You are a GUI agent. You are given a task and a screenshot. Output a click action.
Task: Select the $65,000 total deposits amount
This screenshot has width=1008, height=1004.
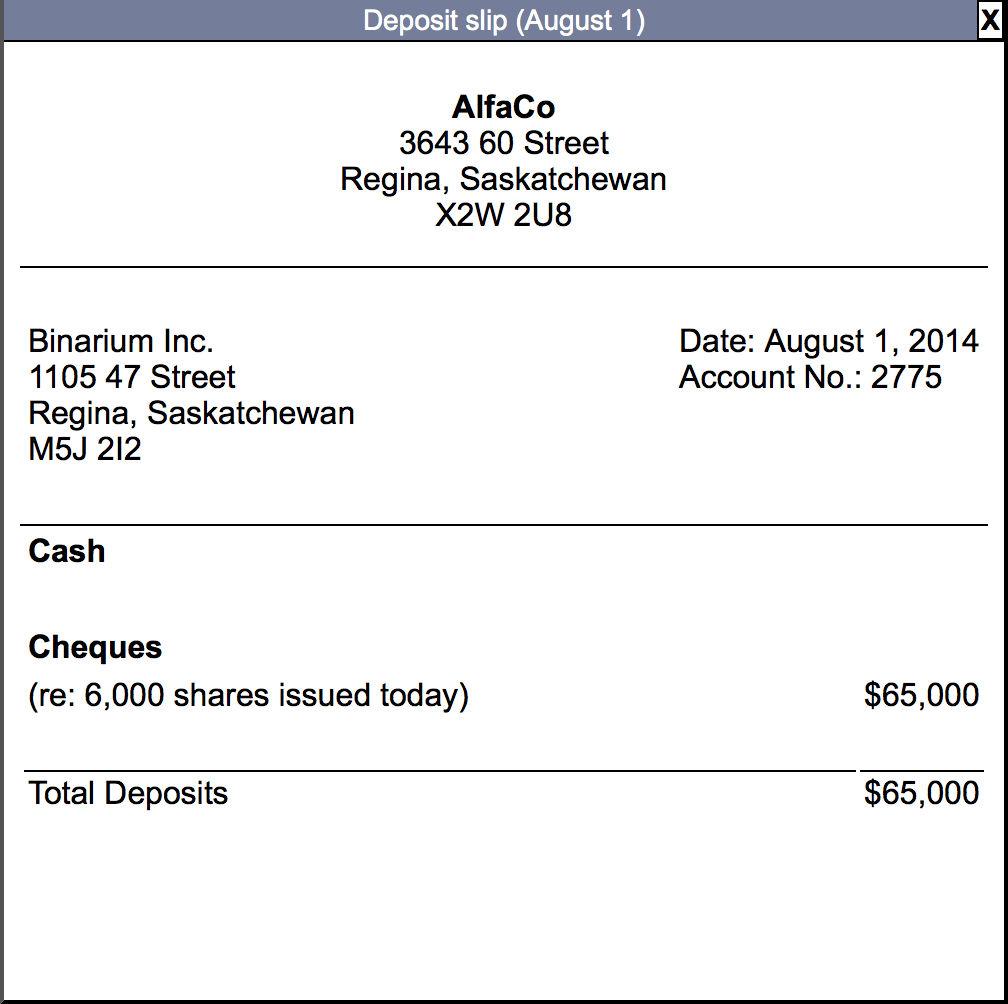(921, 793)
